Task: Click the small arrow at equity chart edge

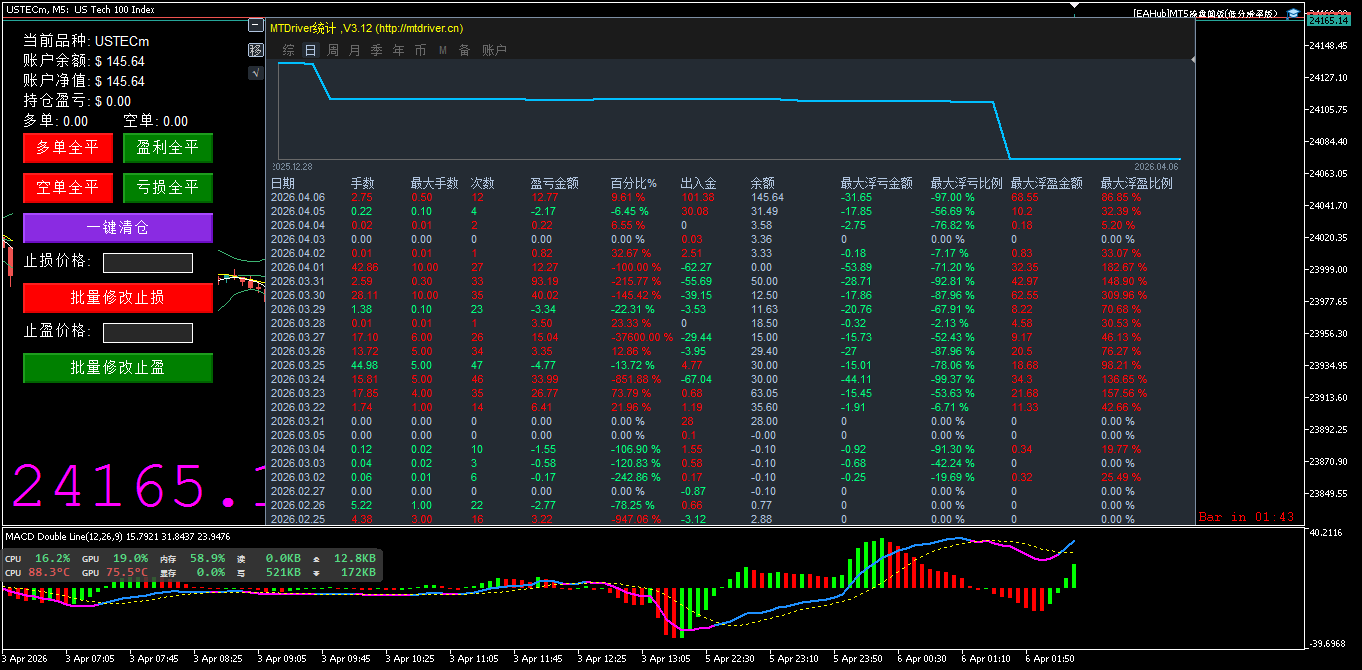Action: tap(1192, 61)
